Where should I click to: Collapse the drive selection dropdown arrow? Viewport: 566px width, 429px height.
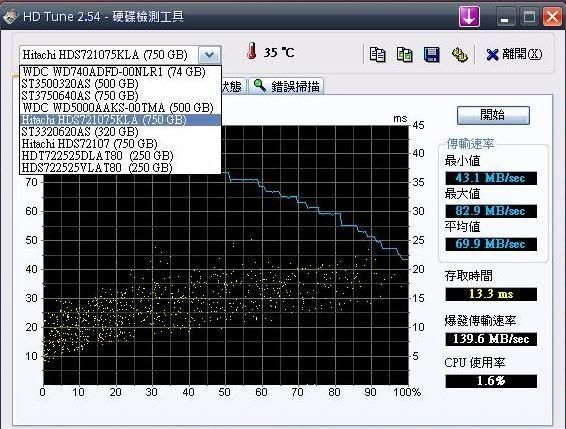pos(209,55)
